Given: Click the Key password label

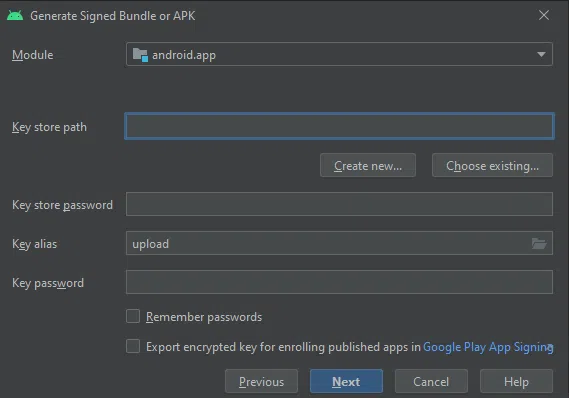Looking at the screenshot, I should pyautogui.click(x=48, y=283).
